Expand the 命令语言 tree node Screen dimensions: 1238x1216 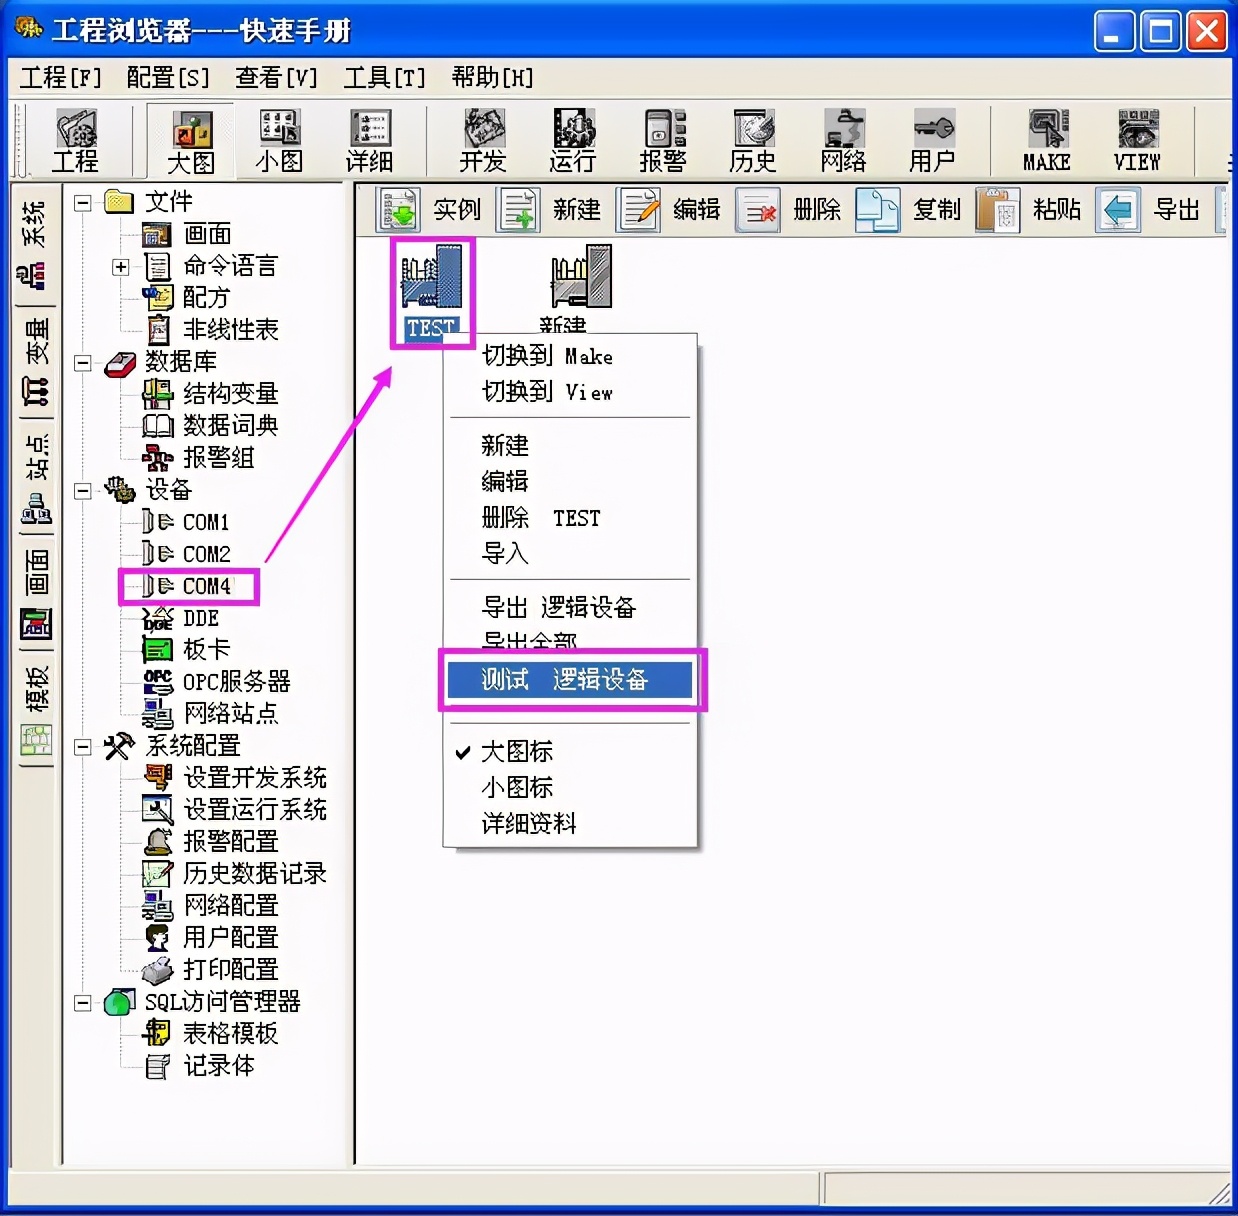tap(121, 267)
